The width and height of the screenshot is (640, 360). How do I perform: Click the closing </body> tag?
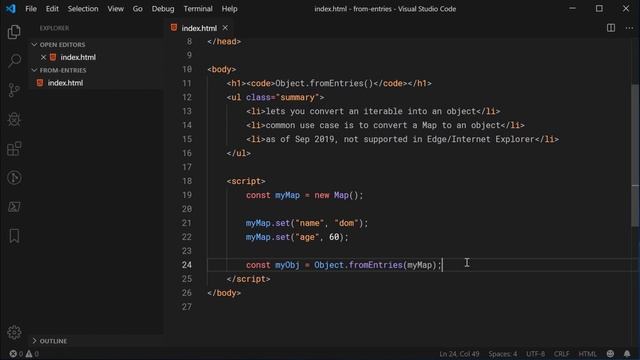(224, 293)
